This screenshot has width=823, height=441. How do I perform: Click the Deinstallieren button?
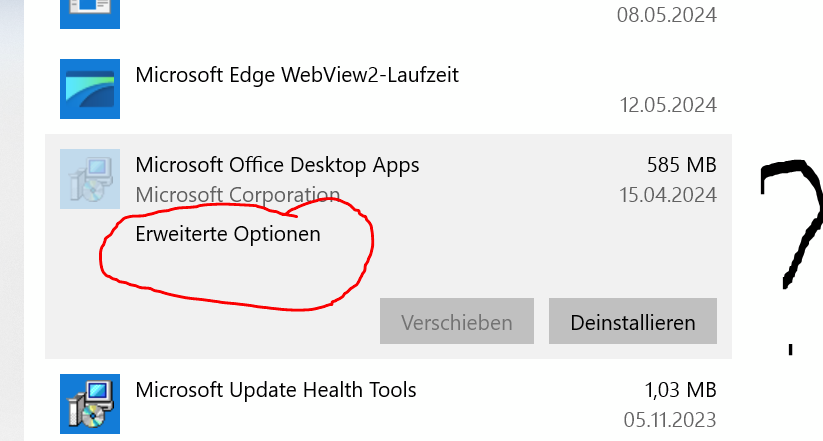(632, 321)
